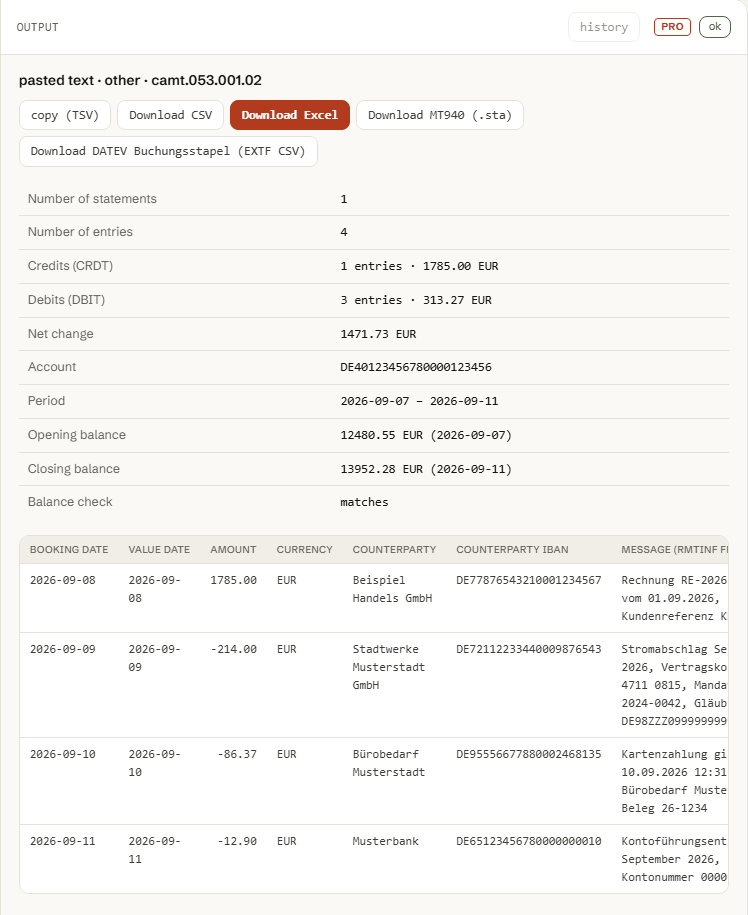Select IBAN DE95556677880002468135
748x915 pixels.
529,754
